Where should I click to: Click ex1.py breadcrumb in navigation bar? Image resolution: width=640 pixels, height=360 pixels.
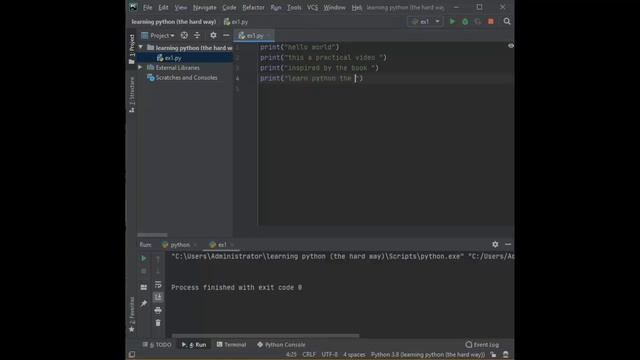236,22
